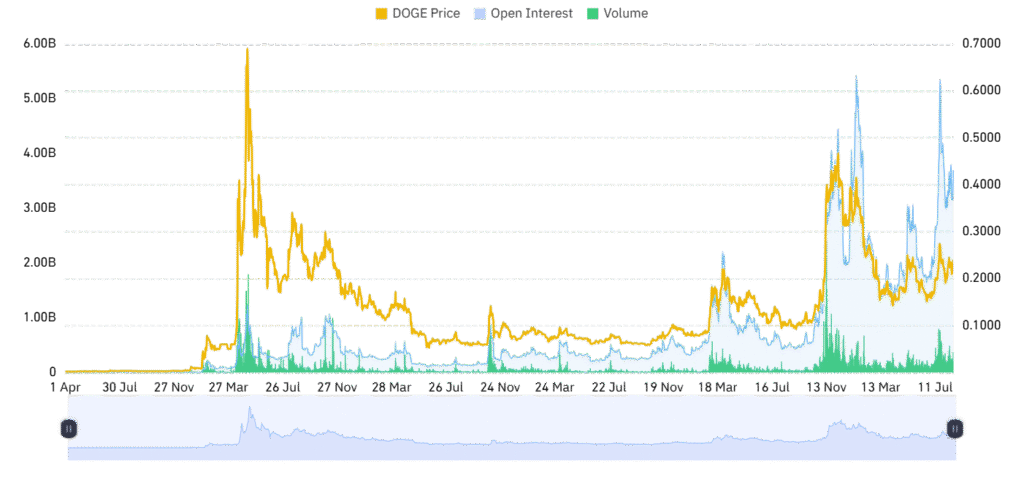
Task: Grab the right range slider handle
Action: tap(955, 429)
